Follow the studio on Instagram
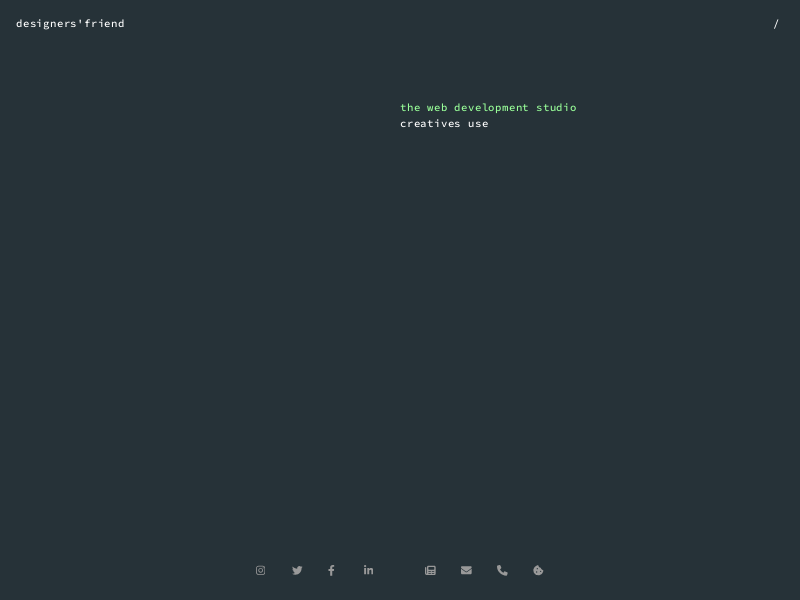Screen dimensions: 800x600 [x=260, y=570]
